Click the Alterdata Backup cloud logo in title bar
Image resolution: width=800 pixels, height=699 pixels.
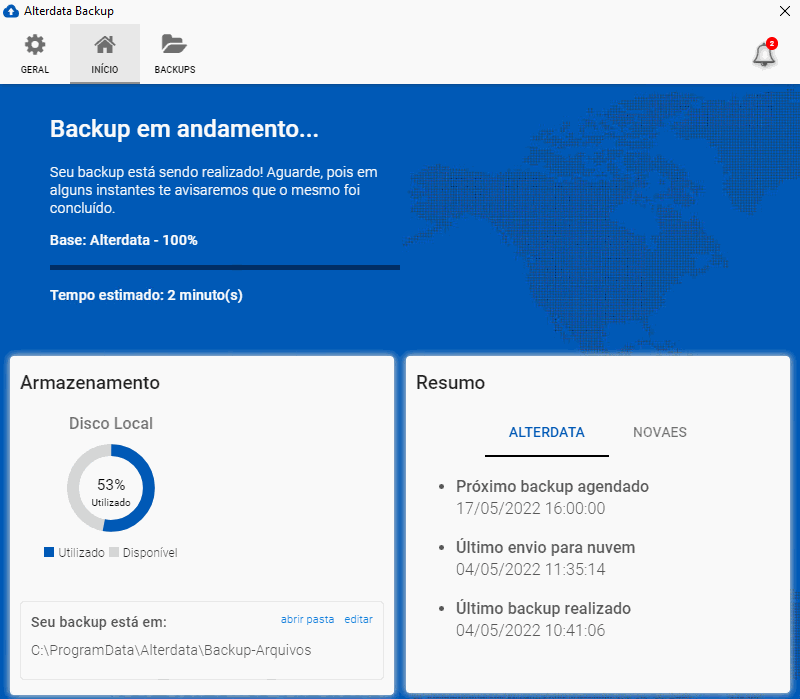tap(11, 11)
